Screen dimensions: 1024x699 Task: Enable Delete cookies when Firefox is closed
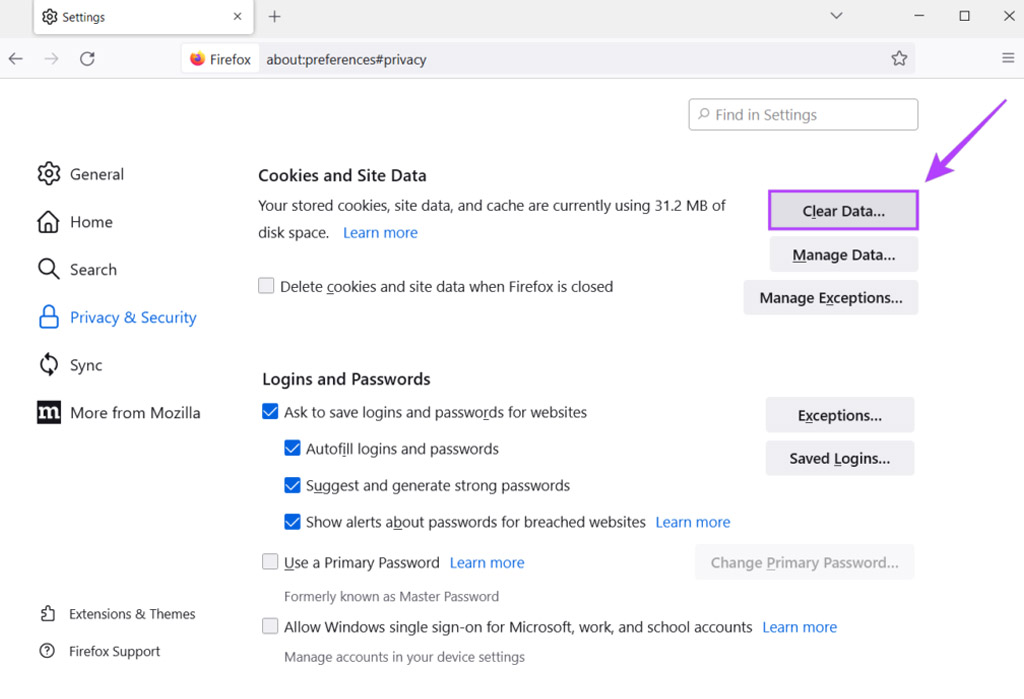coord(266,286)
